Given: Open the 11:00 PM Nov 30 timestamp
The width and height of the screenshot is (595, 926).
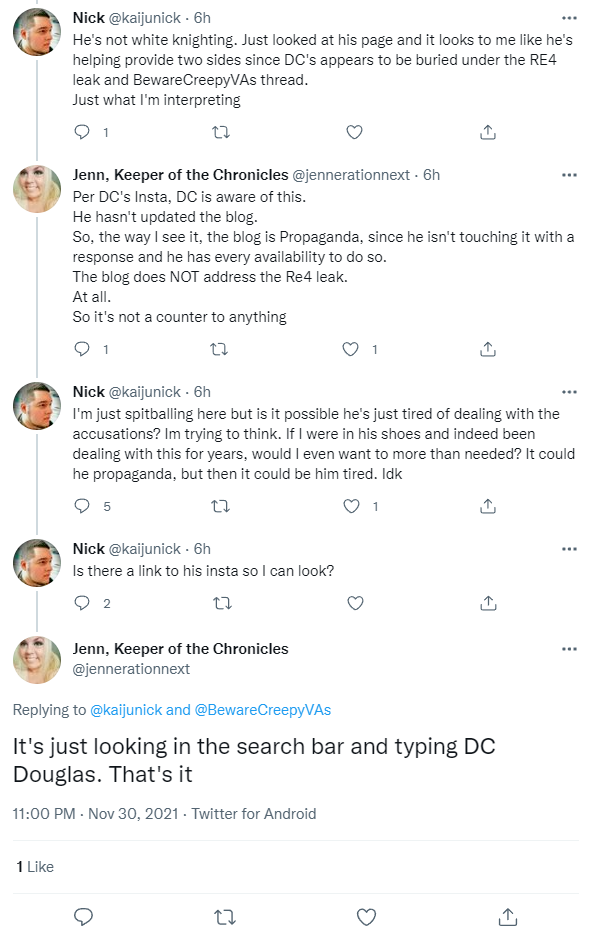Looking at the screenshot, I should tap(96, 814).
